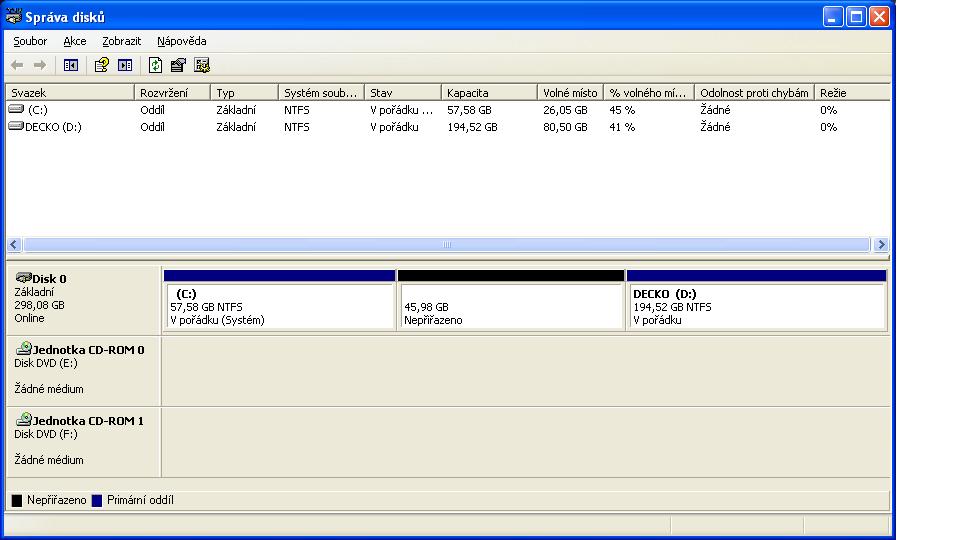
Task: Sort by the Svazek column header
Action: point(70,92)
